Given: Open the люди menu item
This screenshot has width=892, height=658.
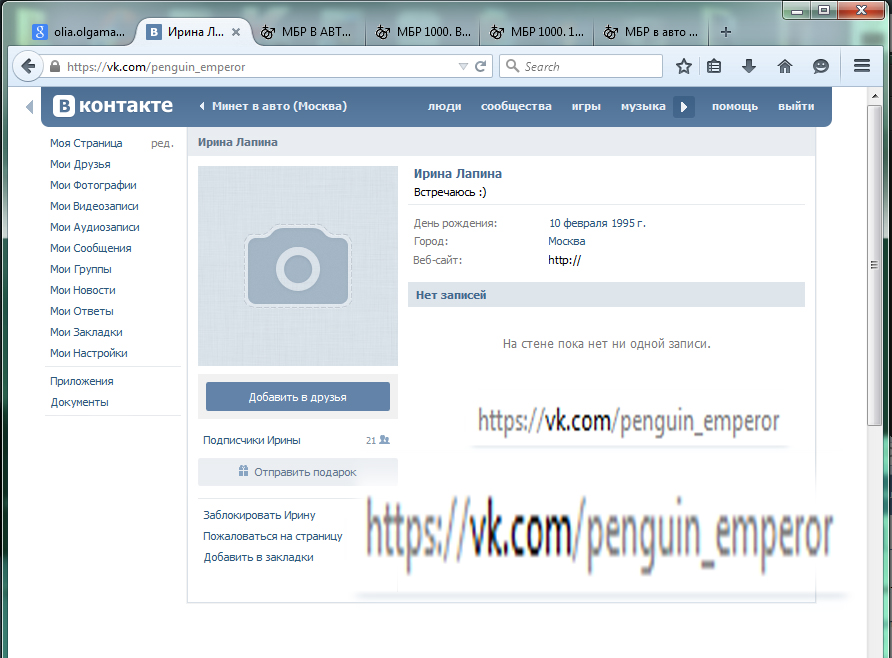Looking at the screenshot, I should pos(444,106).
